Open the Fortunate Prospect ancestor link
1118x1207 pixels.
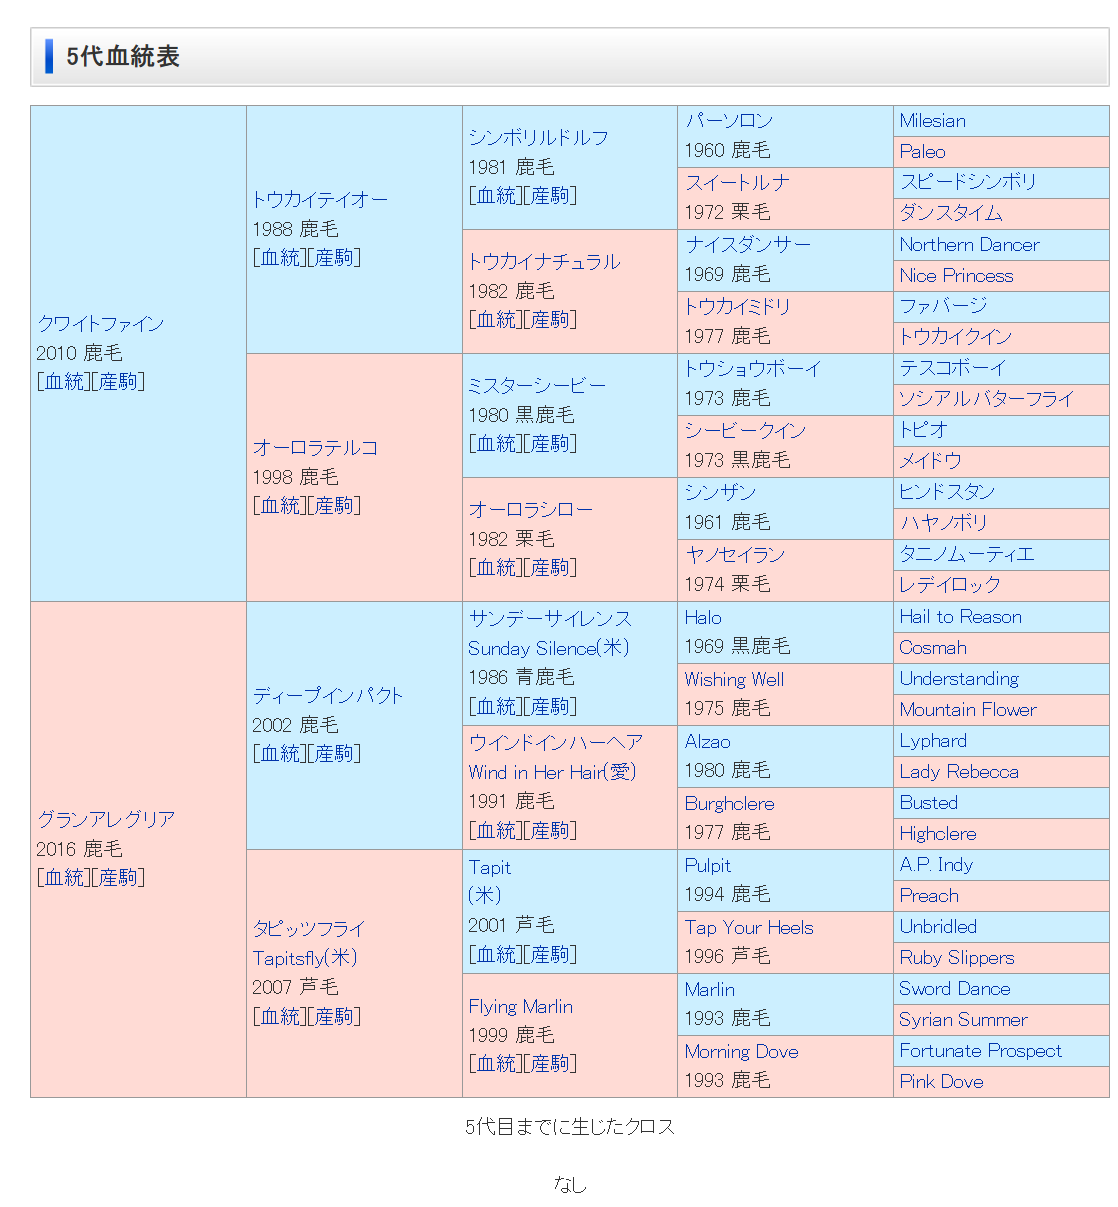pyautogui.click(x=980, y=1050)
